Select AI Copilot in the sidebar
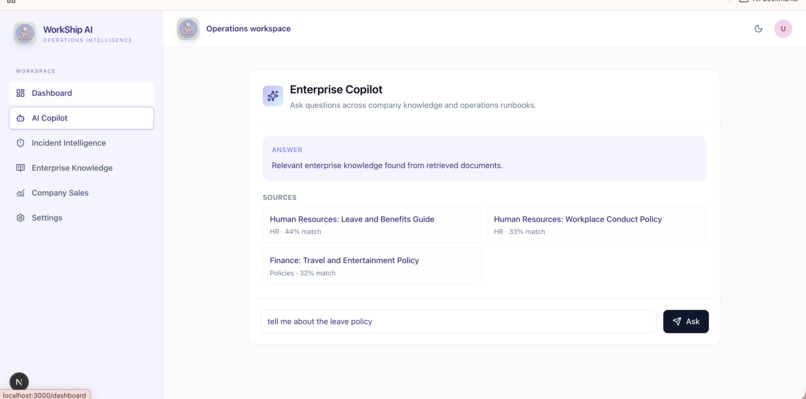 [81, 118]
